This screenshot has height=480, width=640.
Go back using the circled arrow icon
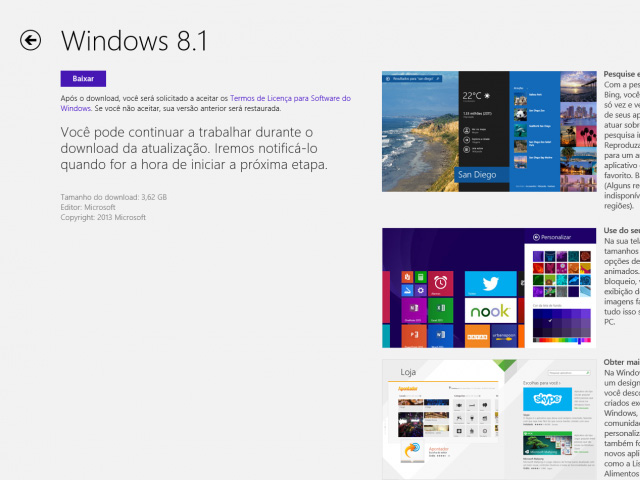31,40
